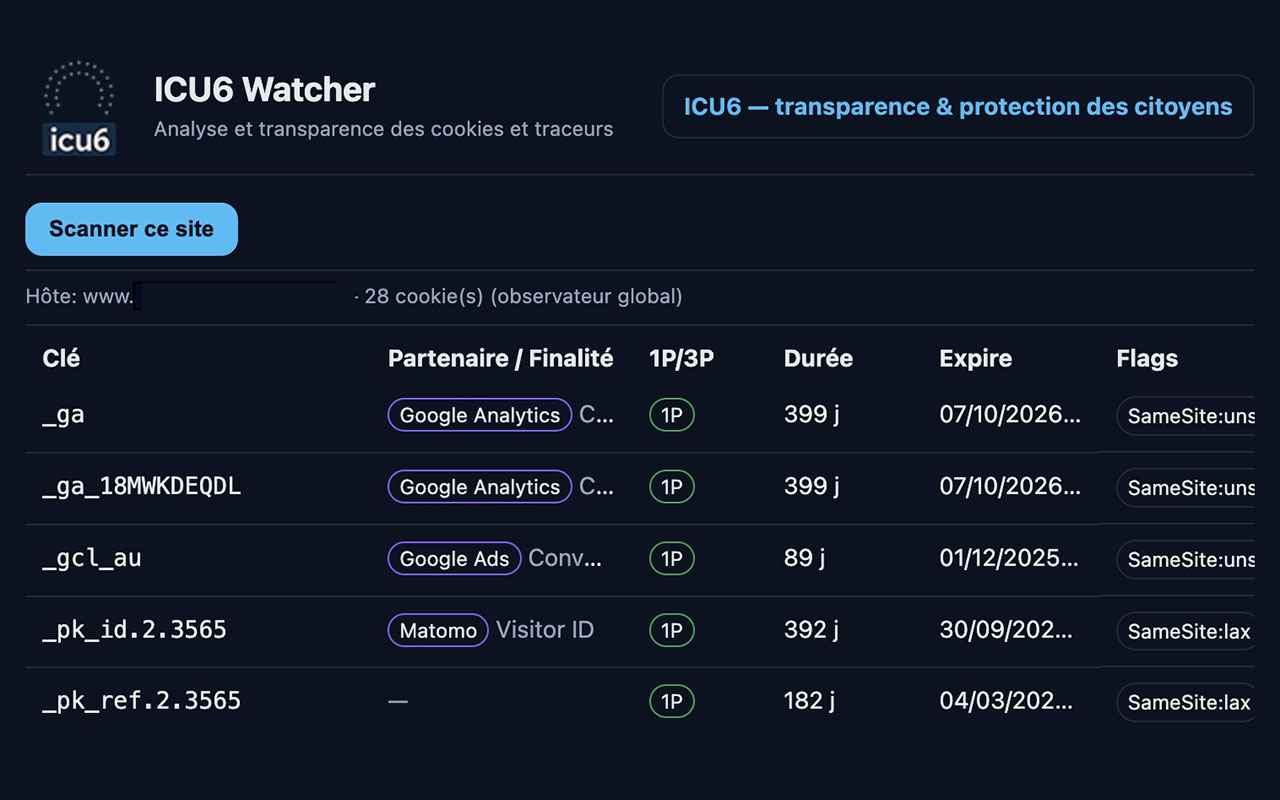
Task: Click the green 1P pill for _ga
Action: click(x=671, y=415)
